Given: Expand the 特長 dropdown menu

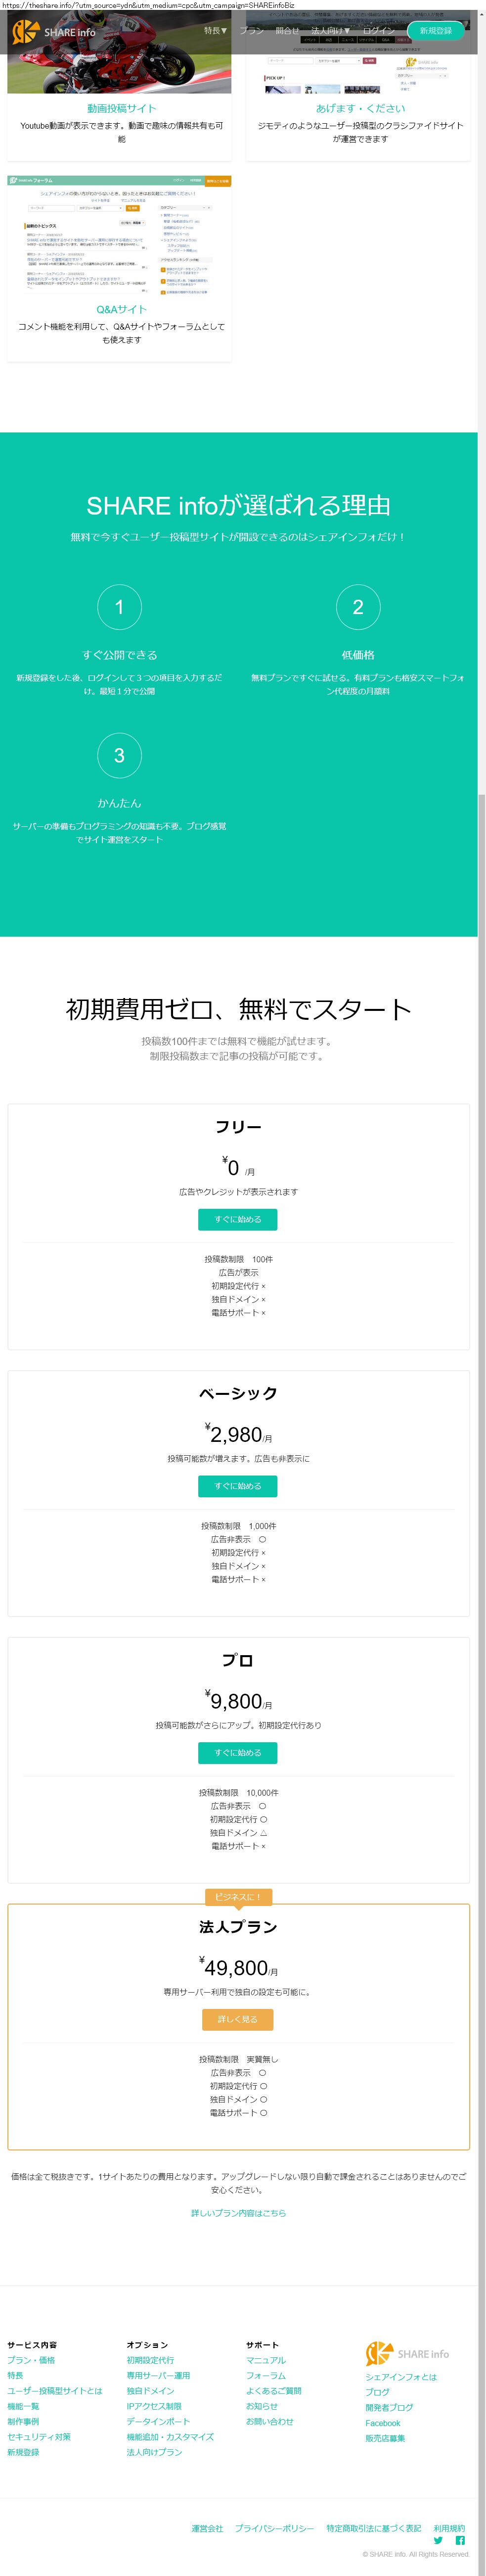Looking at the screenshot, I should click(x=215, y=31).
